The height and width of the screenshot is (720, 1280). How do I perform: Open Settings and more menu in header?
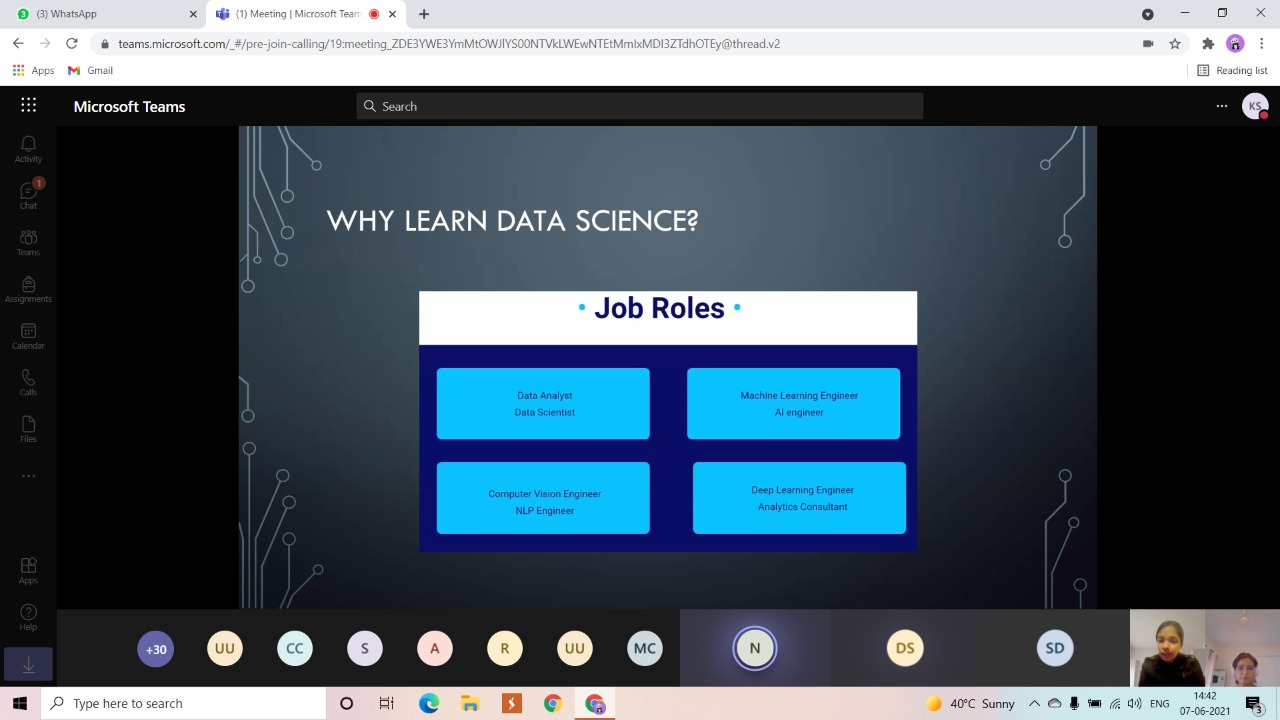pyautogui.click(x=1221, y=106)
